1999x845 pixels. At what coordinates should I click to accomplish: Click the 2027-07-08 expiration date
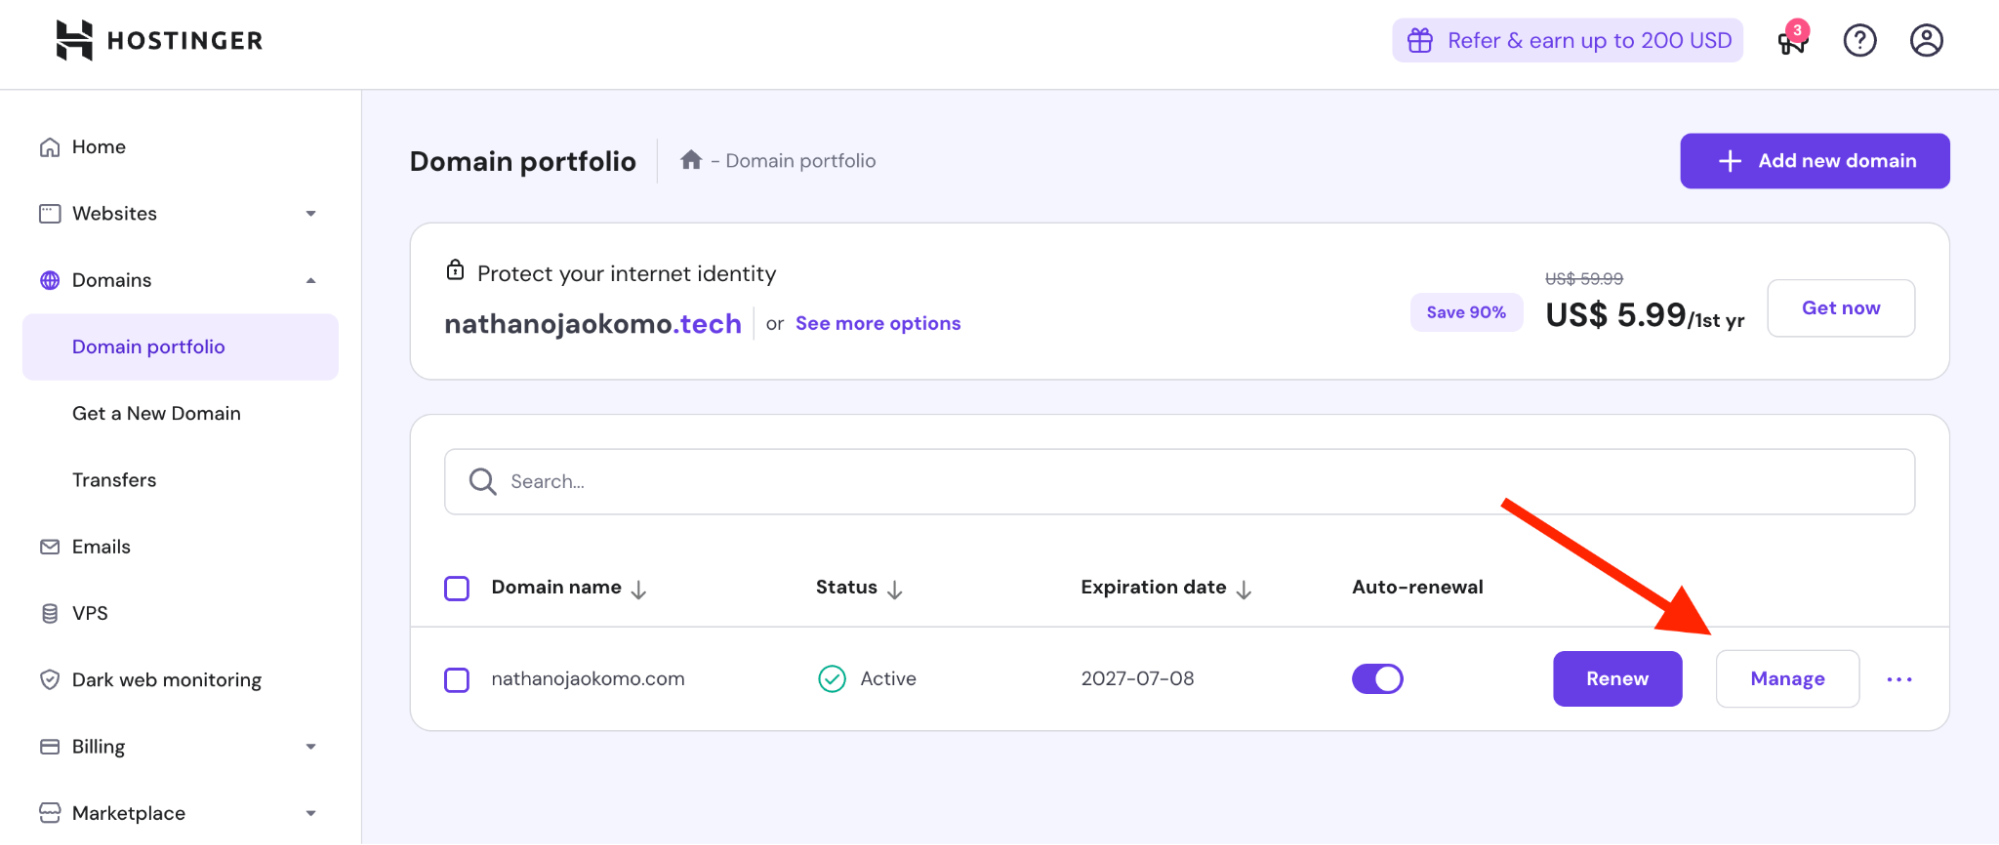[x=1137, y=679]
